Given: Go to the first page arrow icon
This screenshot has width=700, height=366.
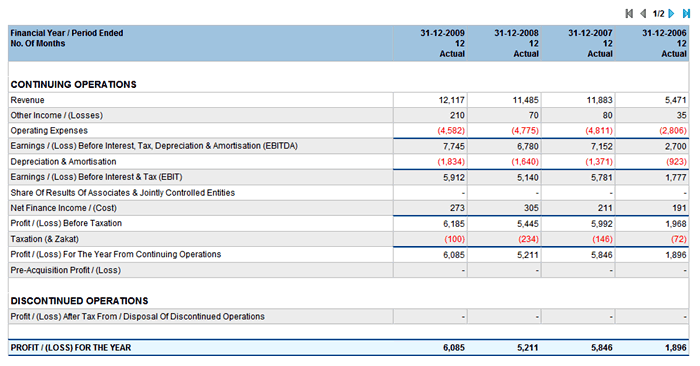Looking at the screenshot, I should coord(629,14).
